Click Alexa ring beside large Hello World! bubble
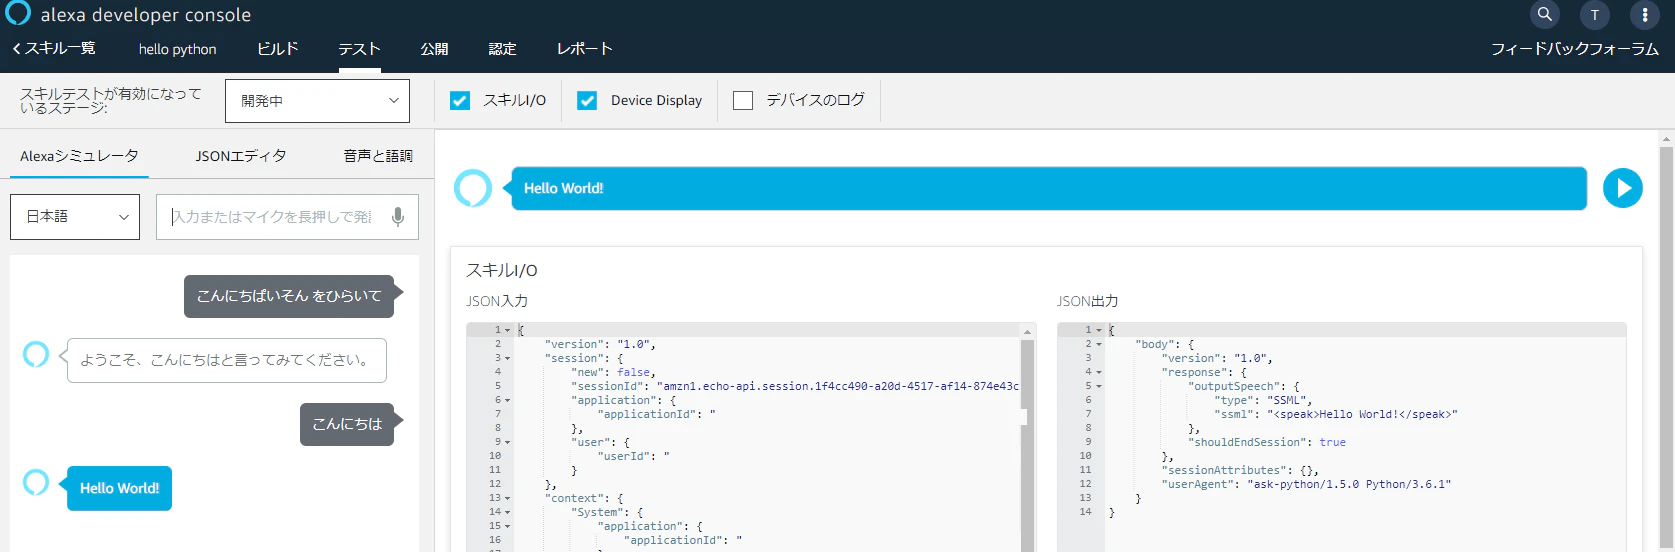Viewport: 1675px width, 552px height. point(473,188)
